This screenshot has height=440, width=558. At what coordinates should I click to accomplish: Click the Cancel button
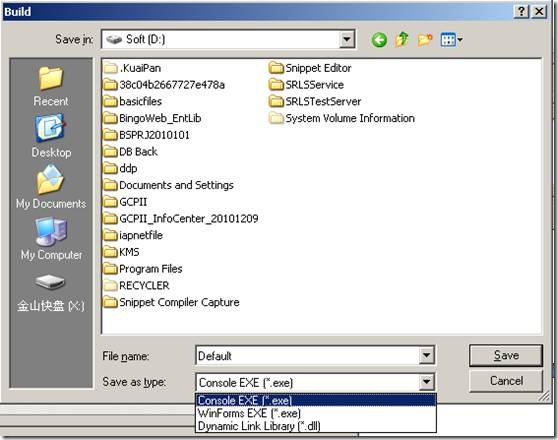click(506, 381)
